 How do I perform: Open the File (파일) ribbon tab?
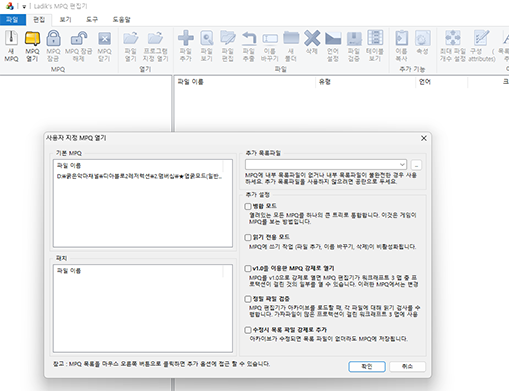[x=13, y=20]
